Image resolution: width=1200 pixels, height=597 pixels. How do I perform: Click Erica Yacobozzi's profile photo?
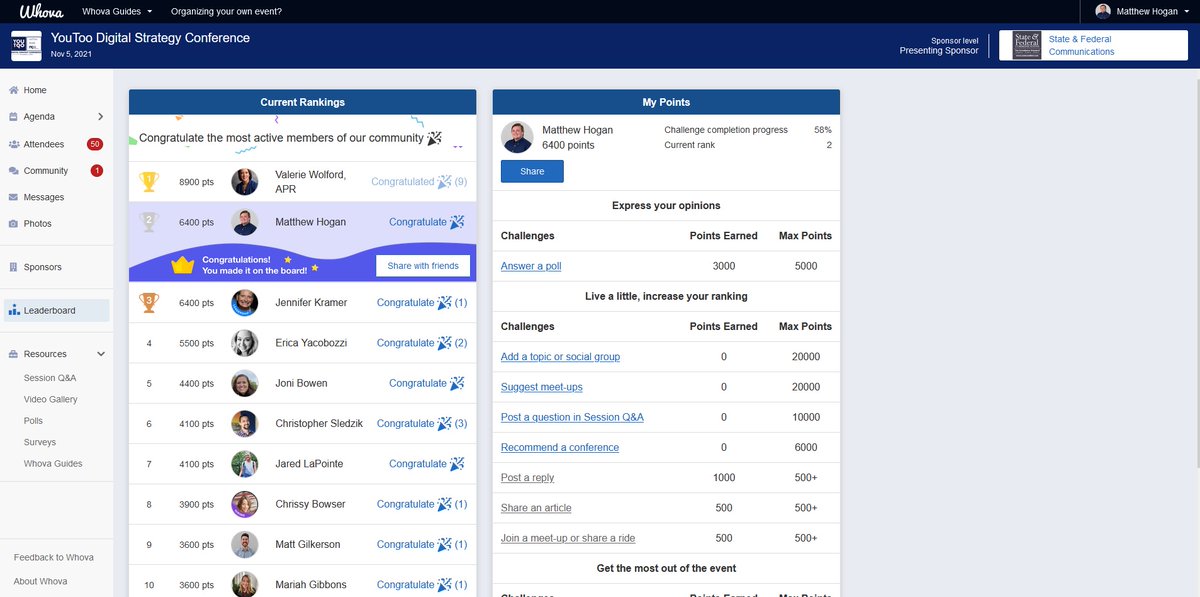pyautogui.click(x=245, y=343)
